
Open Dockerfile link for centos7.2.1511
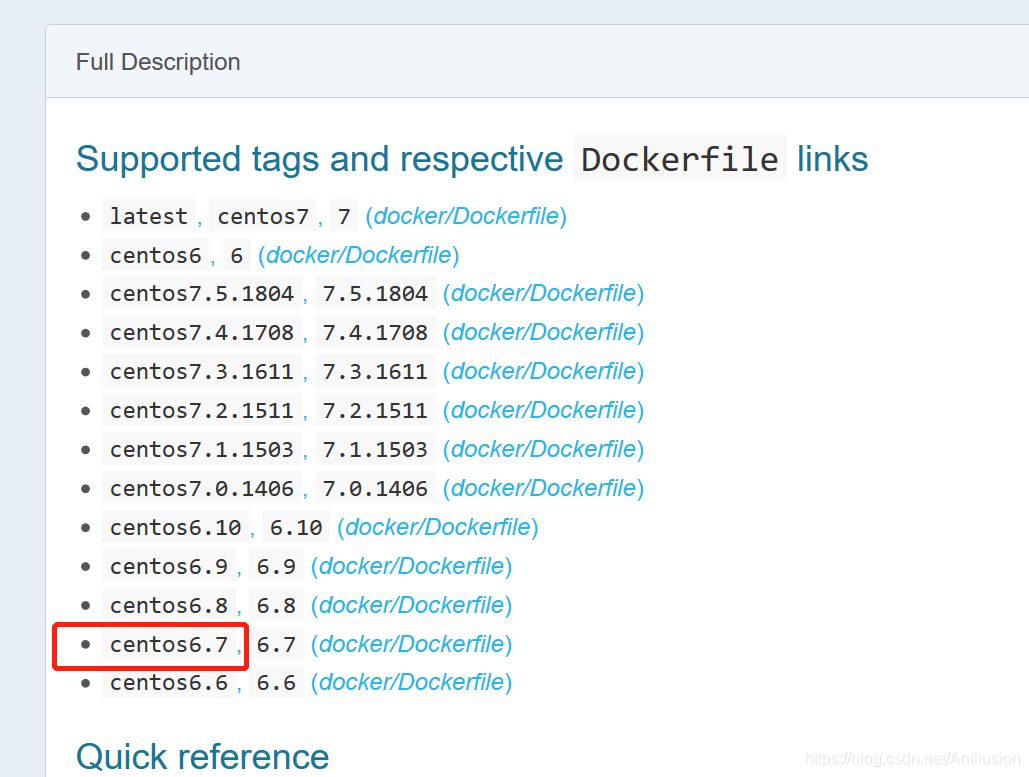pyautogui.click(x=543, y=410)
